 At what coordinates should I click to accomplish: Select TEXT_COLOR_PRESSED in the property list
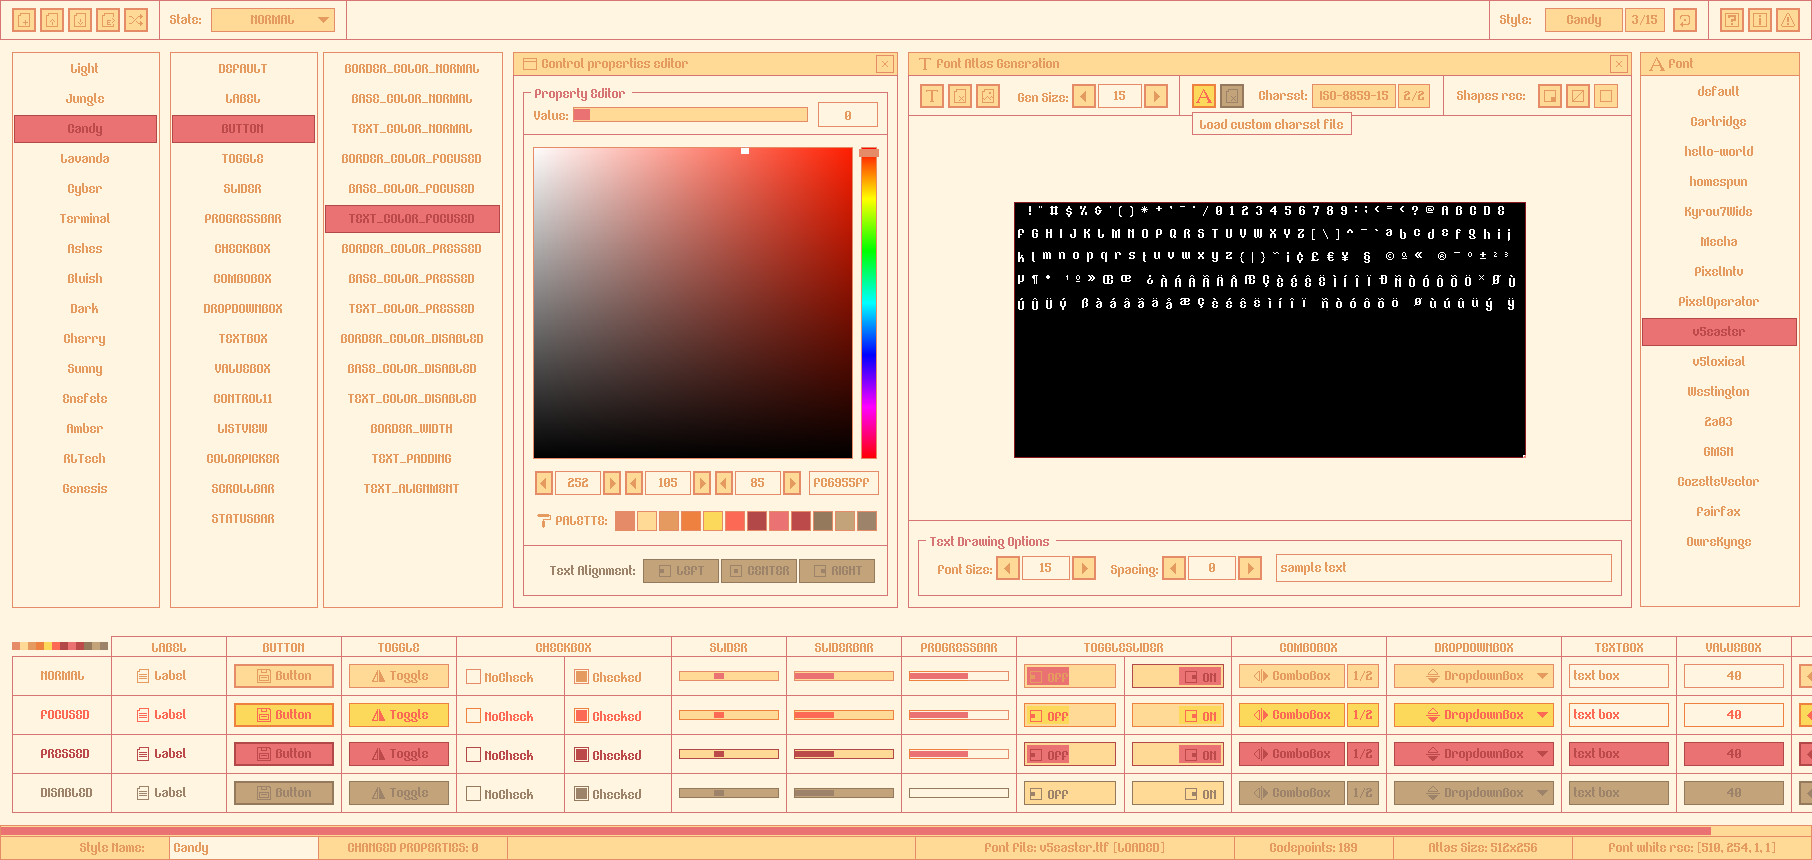(x=411, y=309)
